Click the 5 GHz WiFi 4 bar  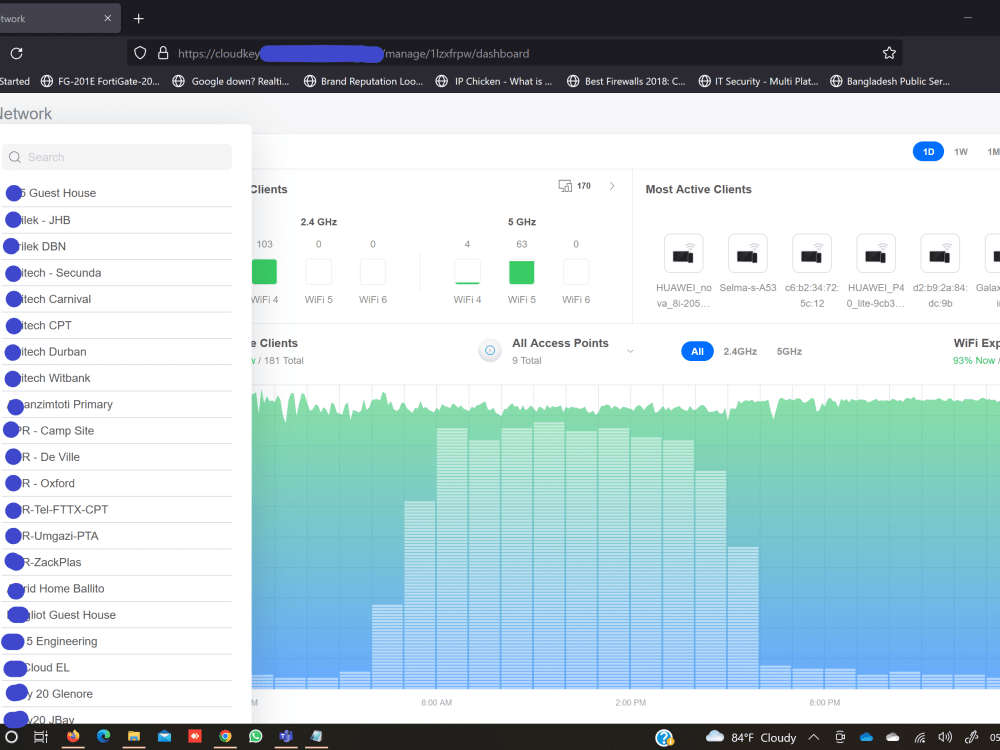click(467, 272)
